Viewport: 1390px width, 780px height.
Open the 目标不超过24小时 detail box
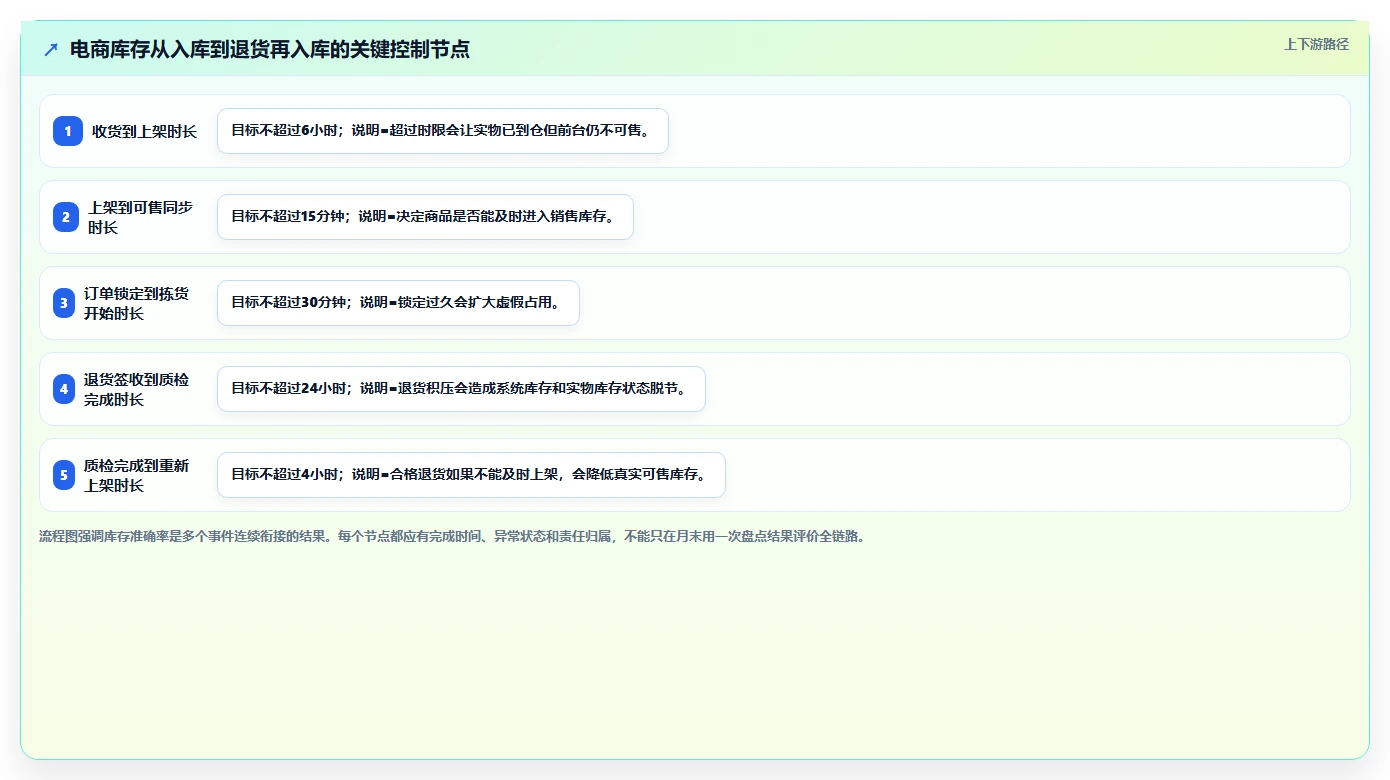tap(461, 389)
